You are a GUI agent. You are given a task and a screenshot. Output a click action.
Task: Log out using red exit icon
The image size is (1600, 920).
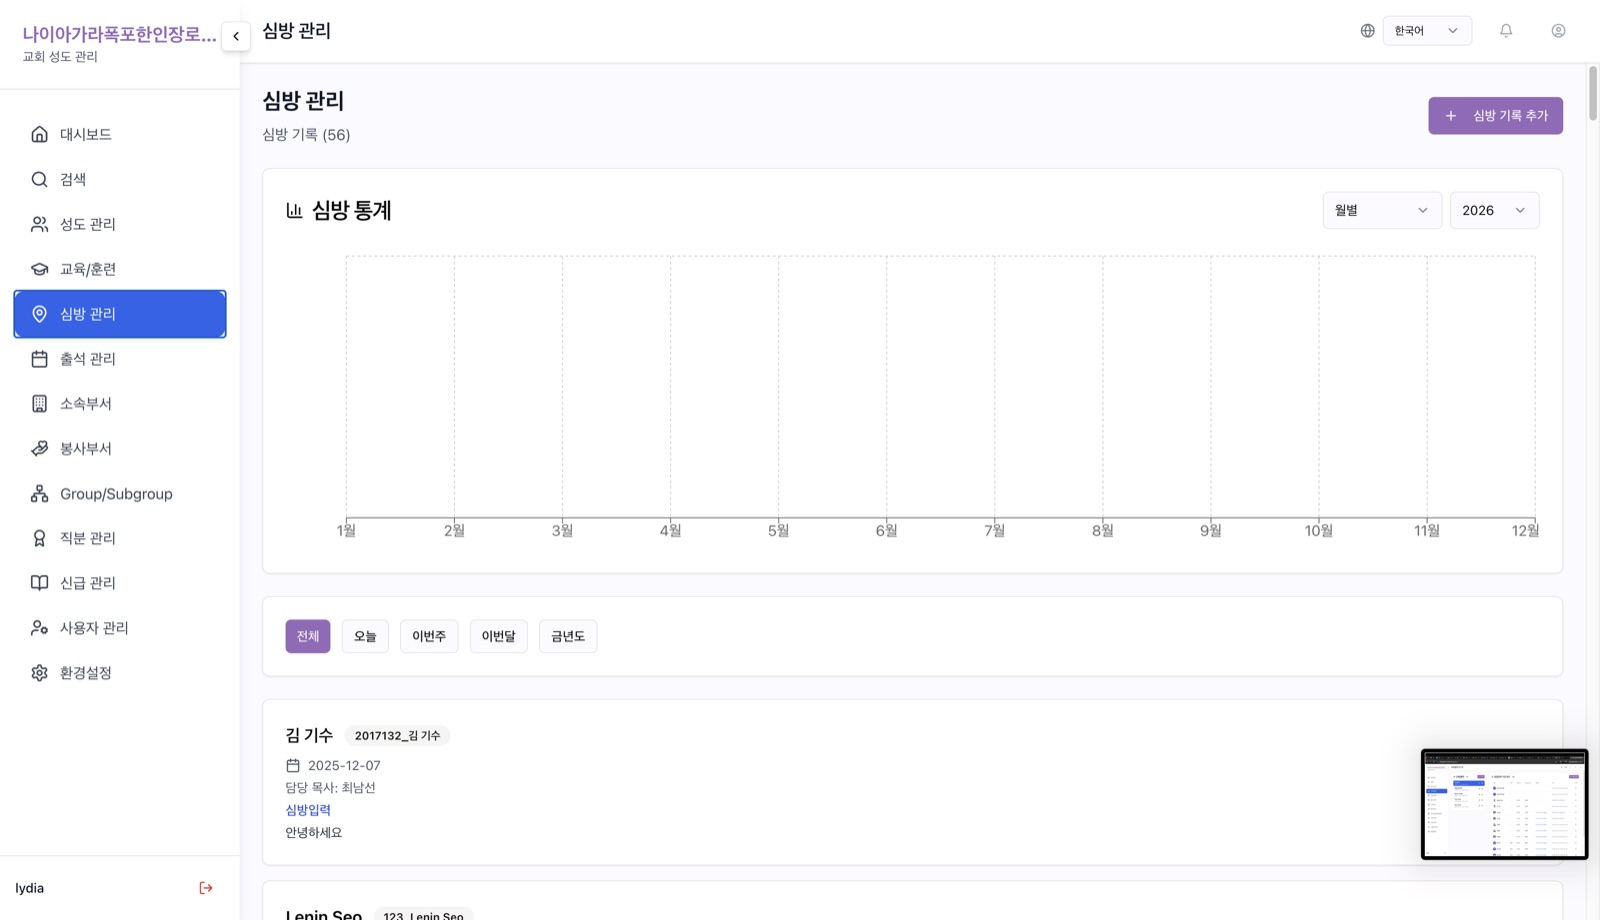(206, 888)
